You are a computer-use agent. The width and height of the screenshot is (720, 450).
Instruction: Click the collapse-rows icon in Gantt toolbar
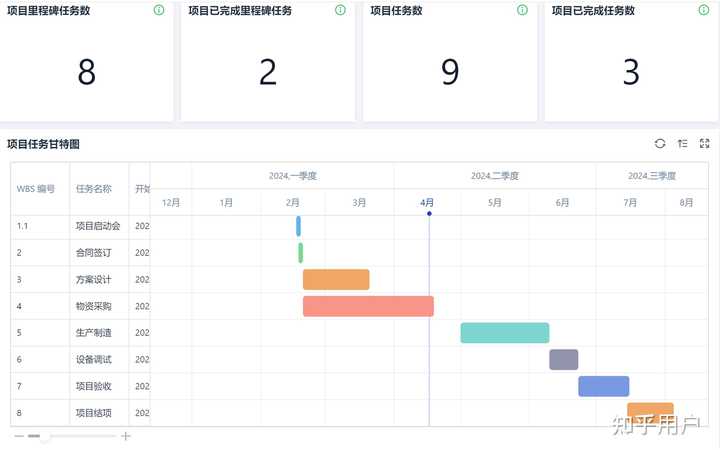tap(682, 144)
